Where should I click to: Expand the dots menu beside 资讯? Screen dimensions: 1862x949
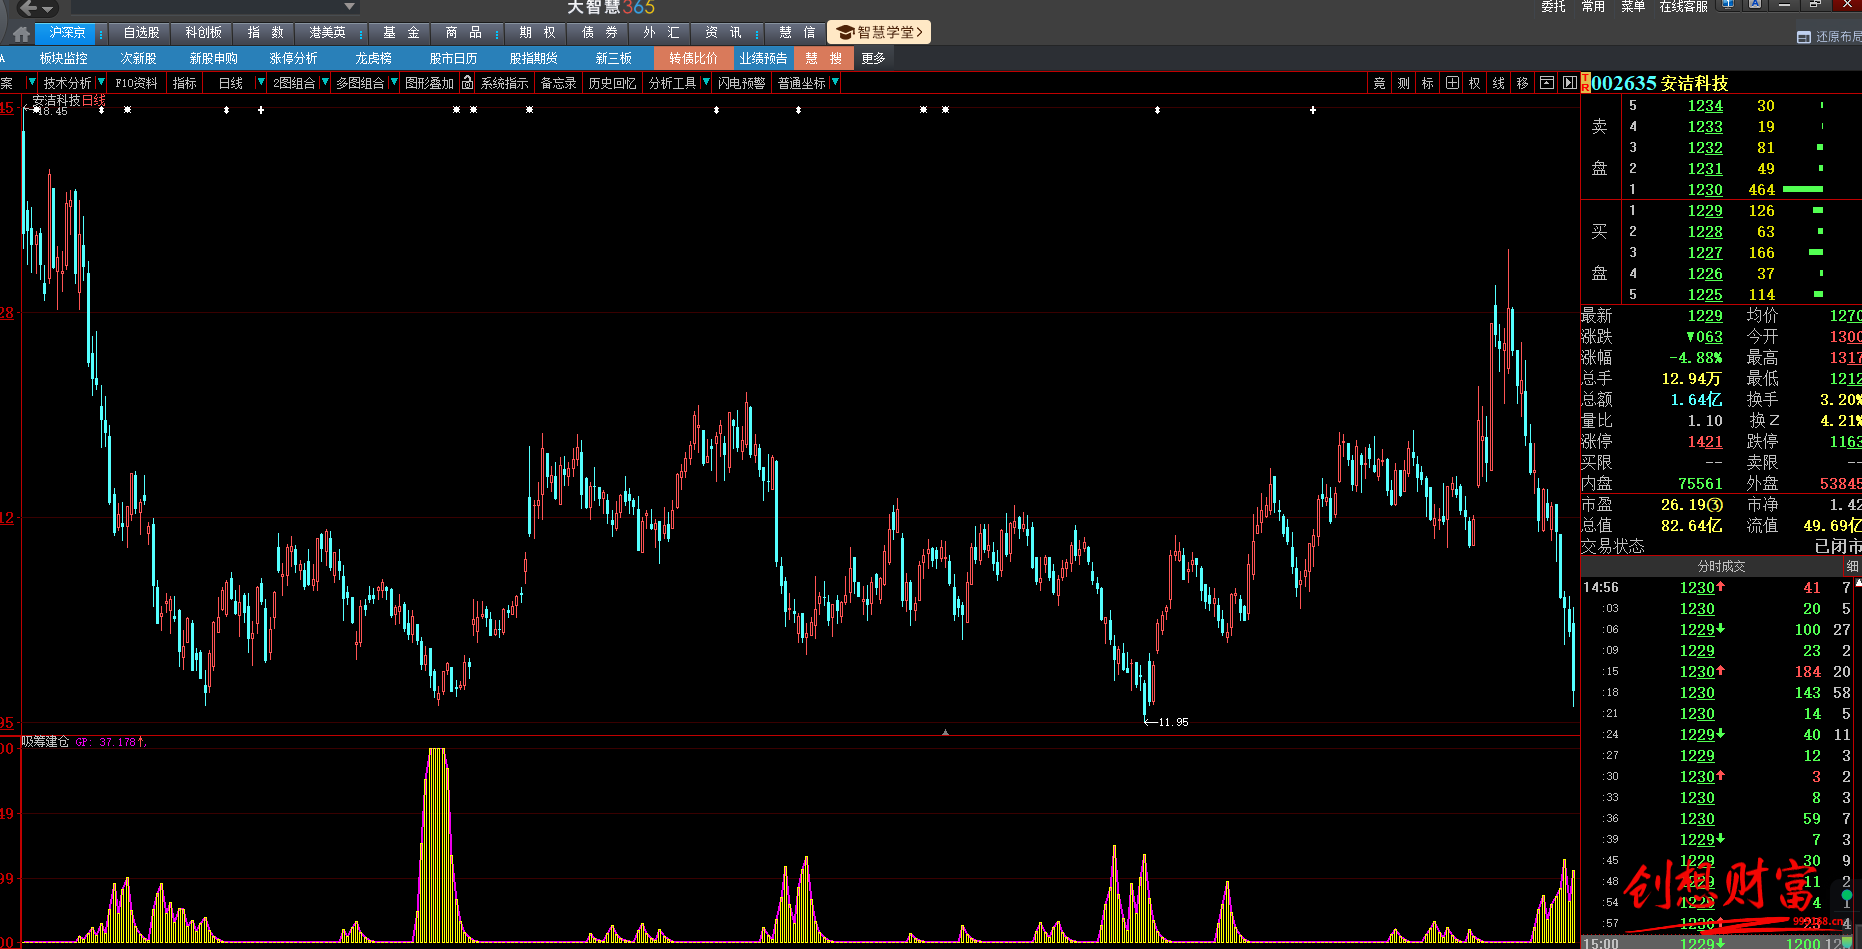(757, 34)
